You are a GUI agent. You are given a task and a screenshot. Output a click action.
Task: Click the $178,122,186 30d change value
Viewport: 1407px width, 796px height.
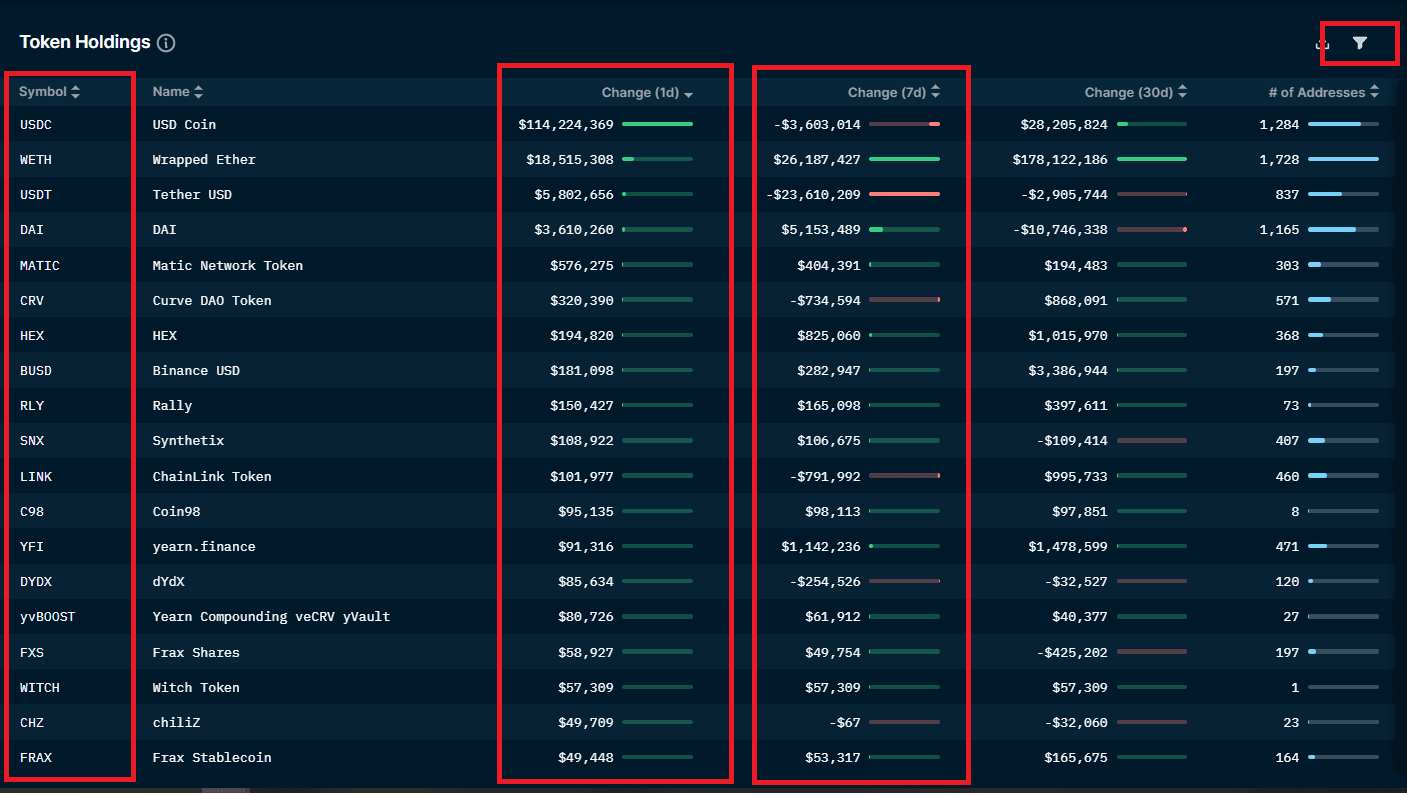1060,160
